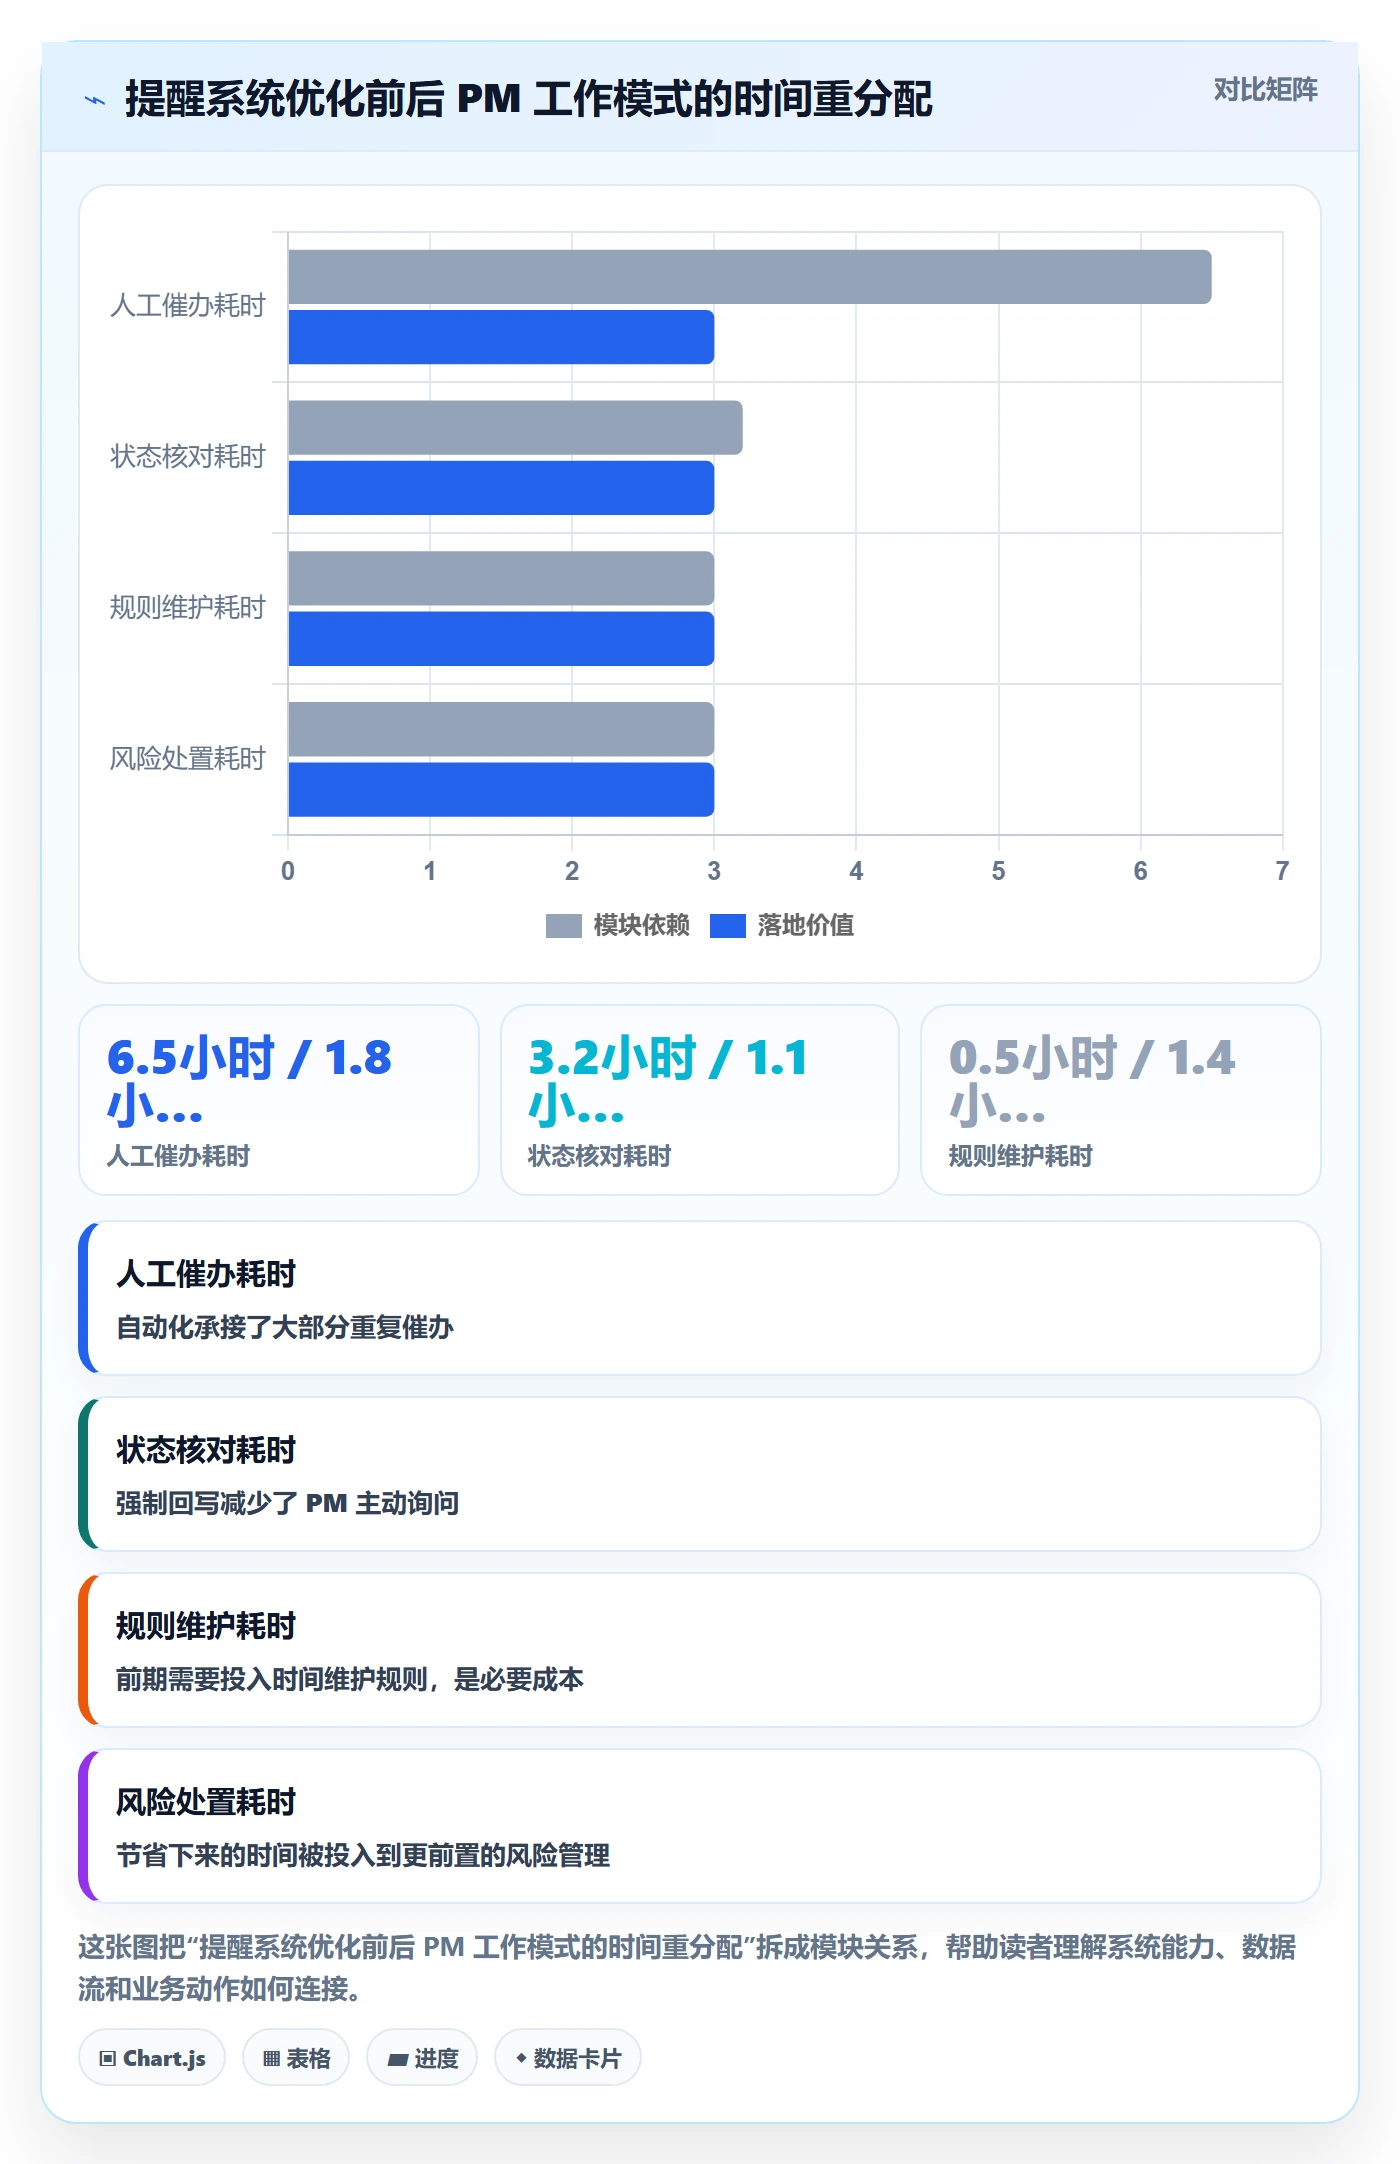Click the title 提醒系统优化前后 PM 工作模式的时间重分配
Viewport: 1400px width, 2164px height.
(x=528, y=99)
